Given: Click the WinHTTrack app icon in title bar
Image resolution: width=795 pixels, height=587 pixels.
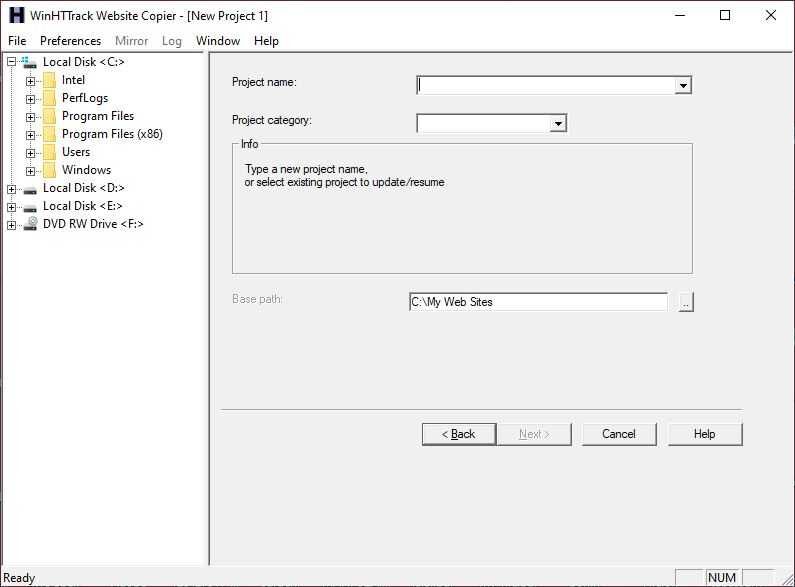Looking at the screenshot, I should click(x=17, y=15).
